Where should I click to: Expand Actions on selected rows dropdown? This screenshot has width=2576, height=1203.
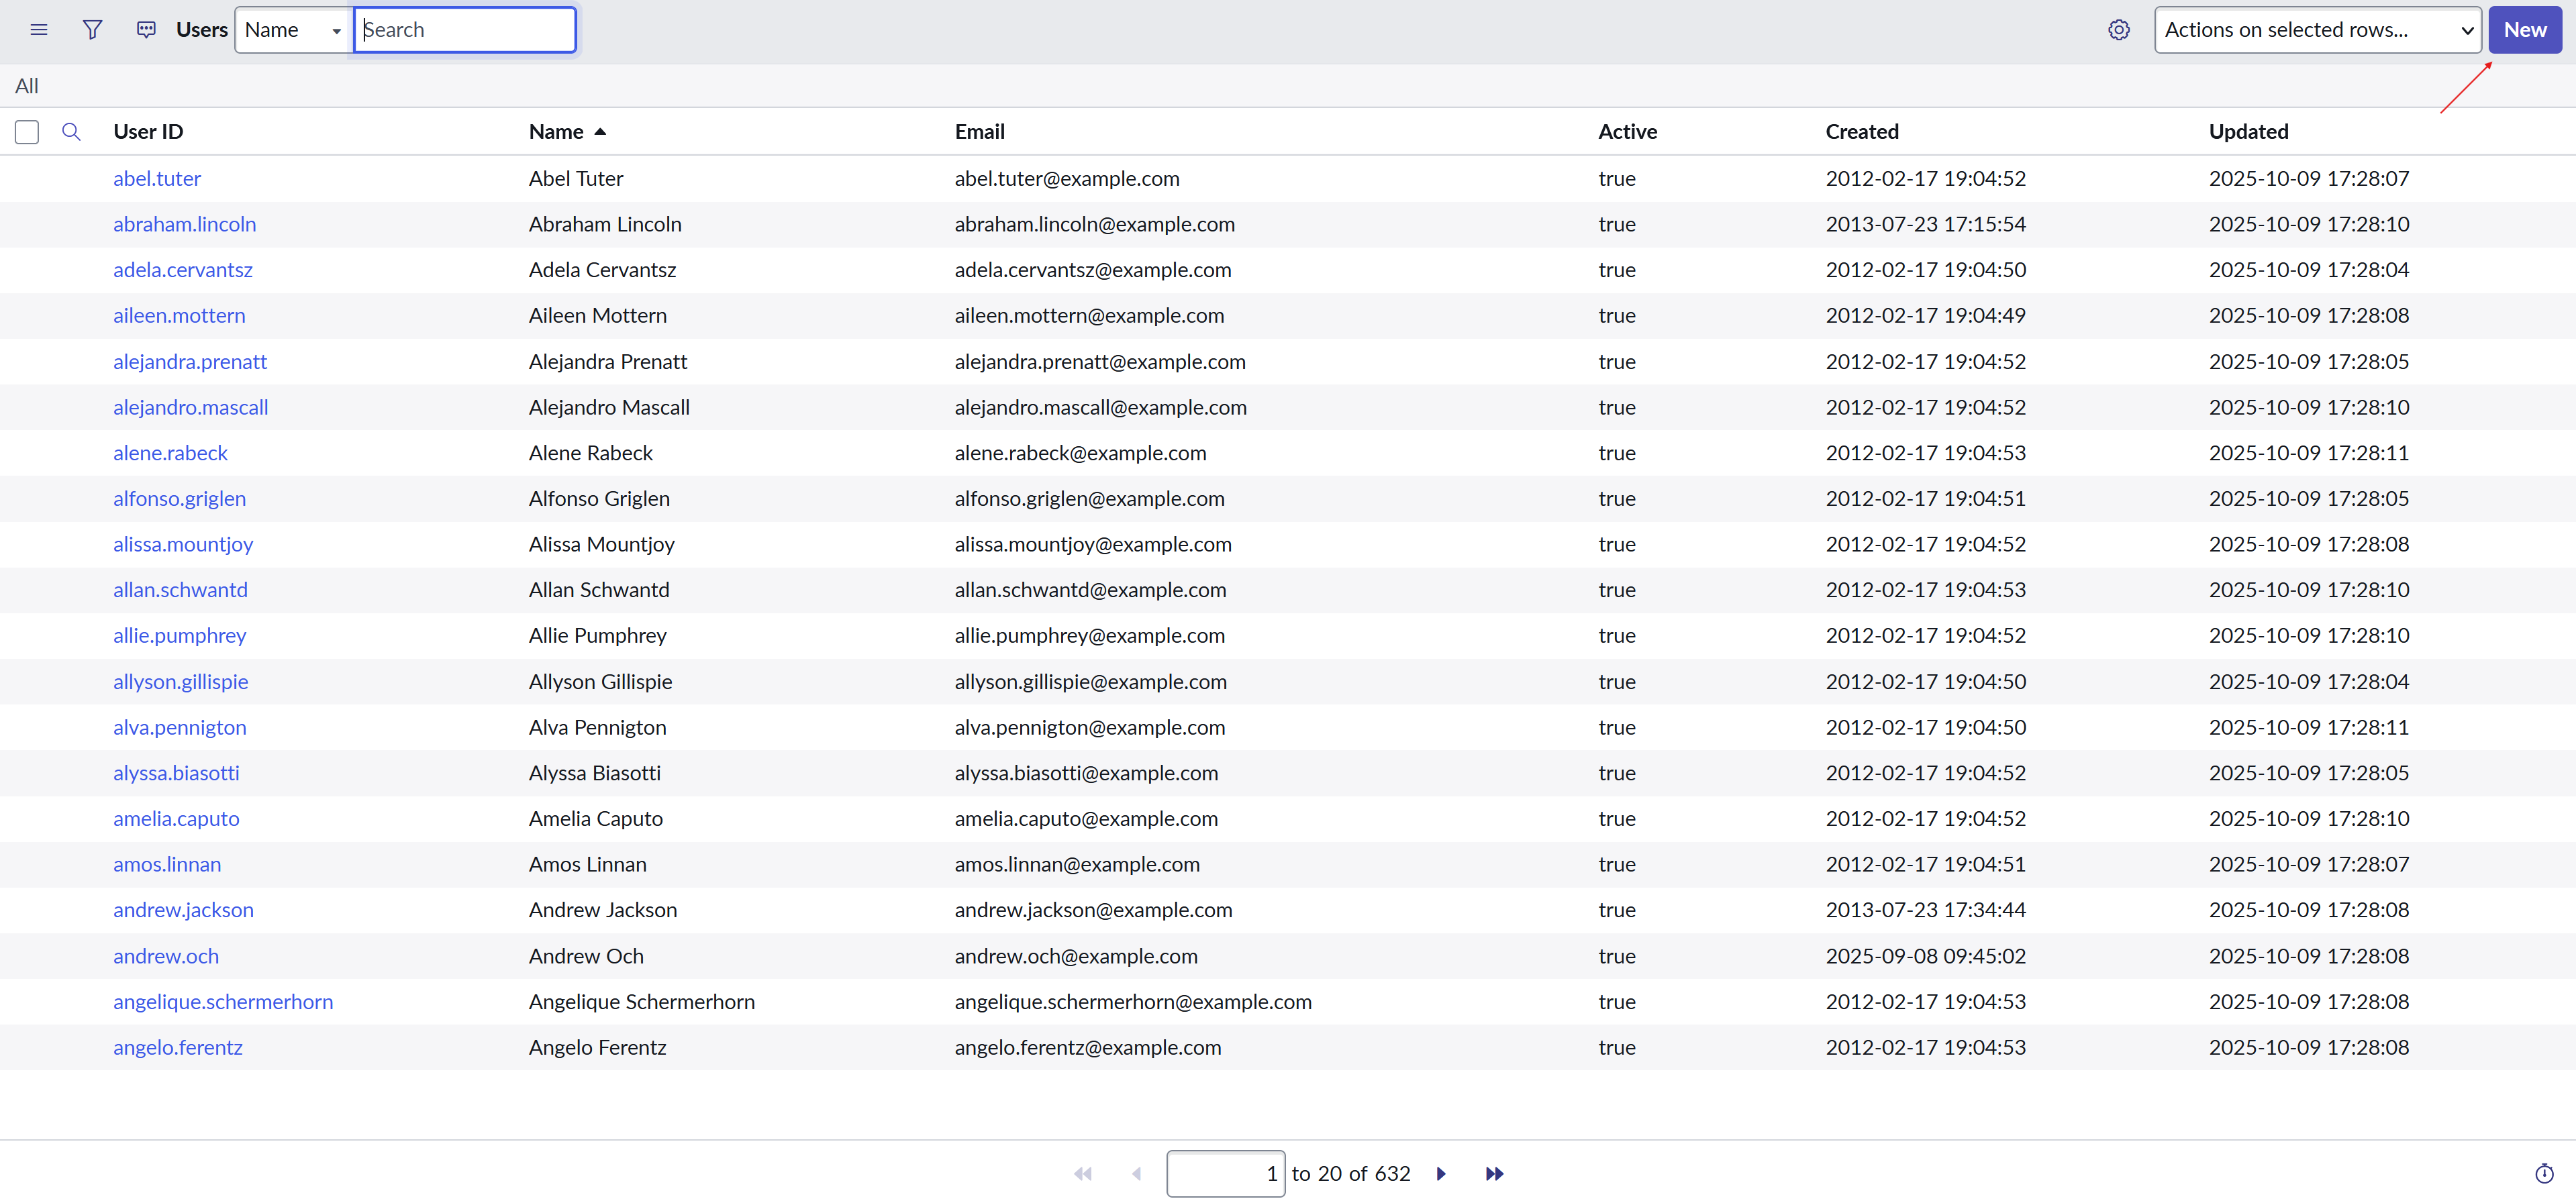click(2317, 30)
